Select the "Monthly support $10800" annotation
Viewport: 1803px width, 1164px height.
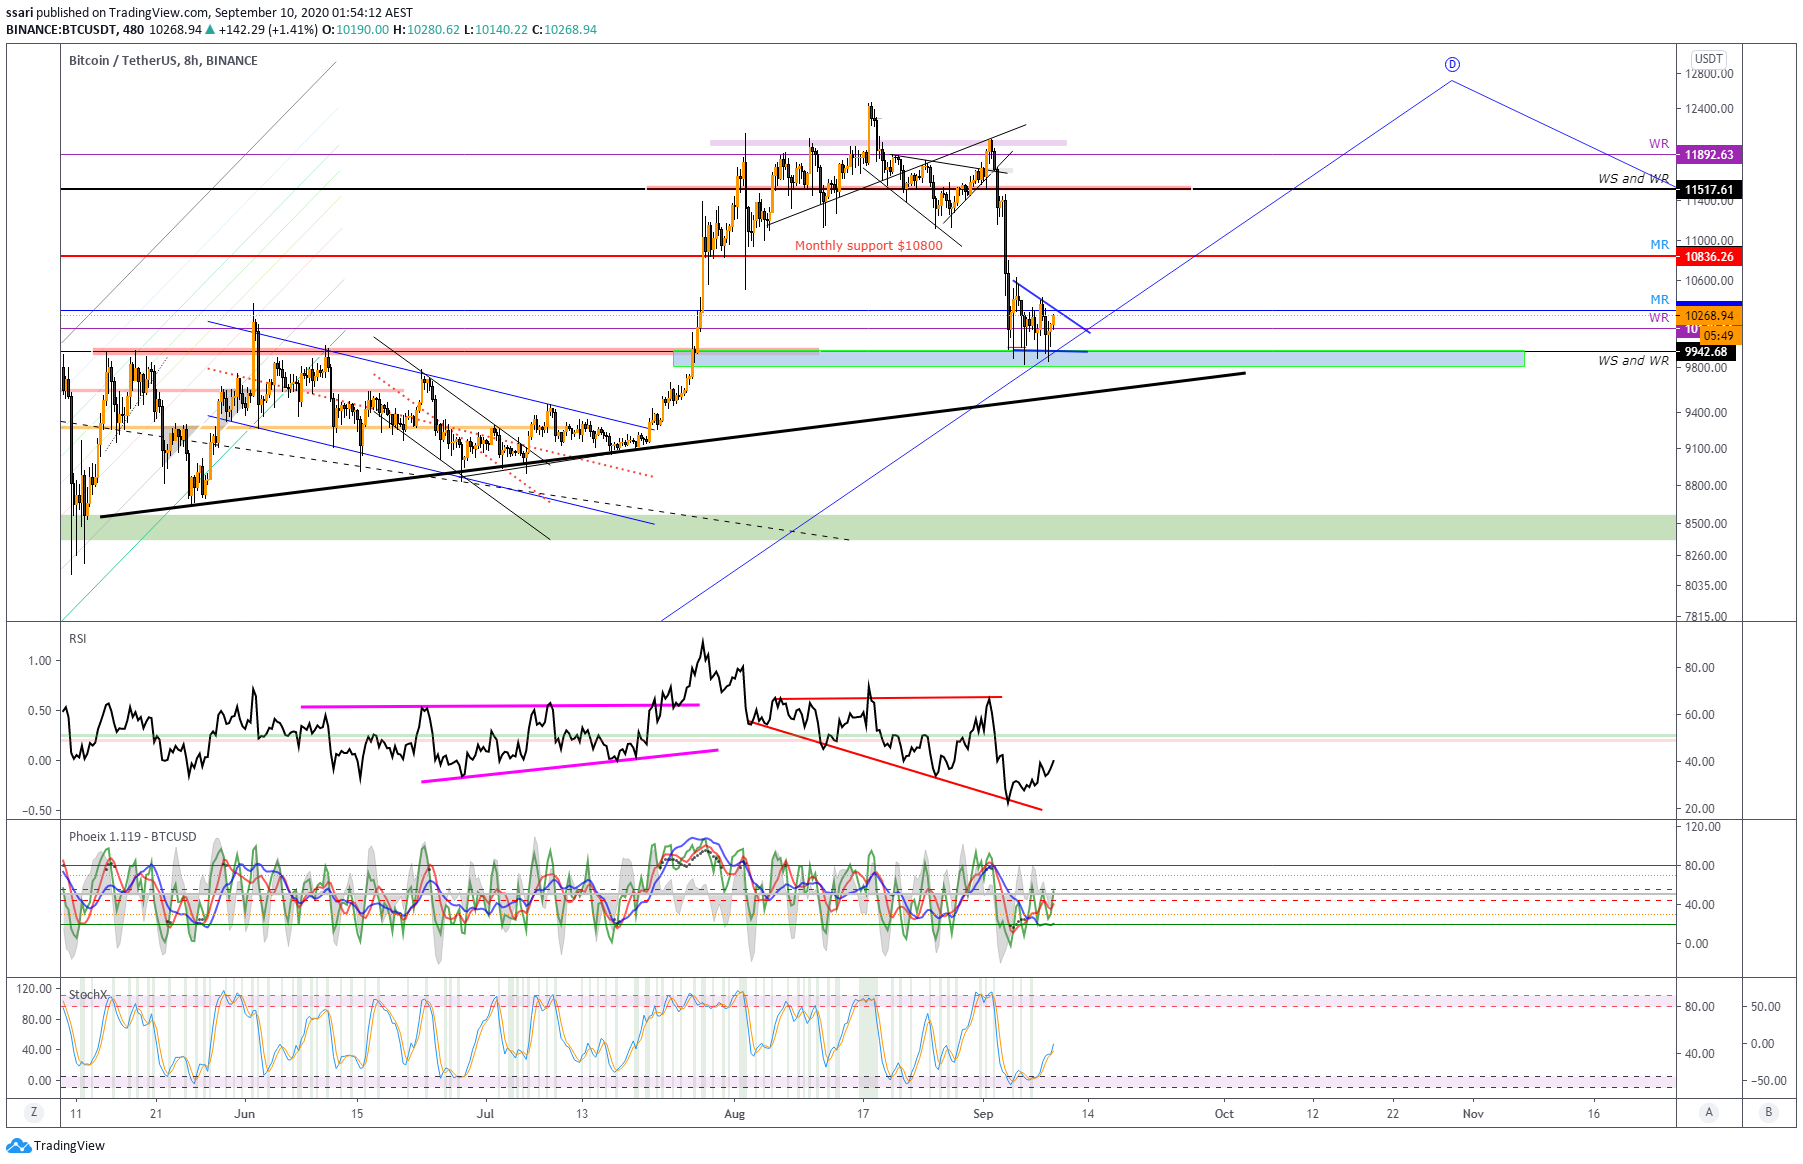(x=868, y=246)
